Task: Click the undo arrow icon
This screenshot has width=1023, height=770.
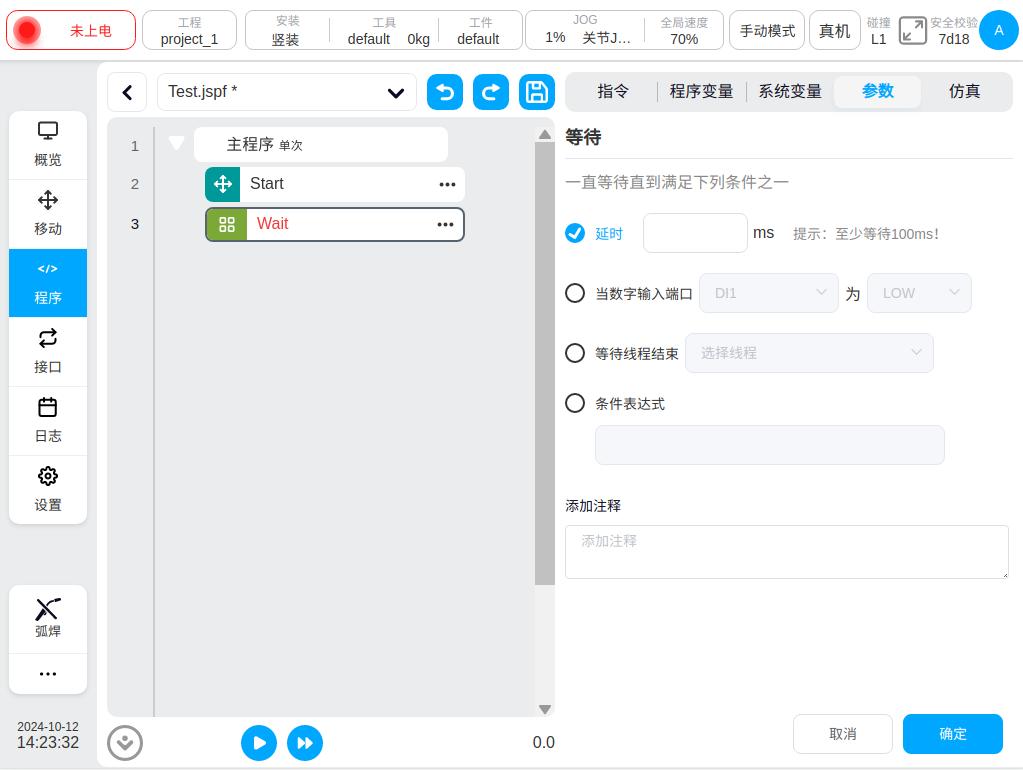Action: coord(445,92)
